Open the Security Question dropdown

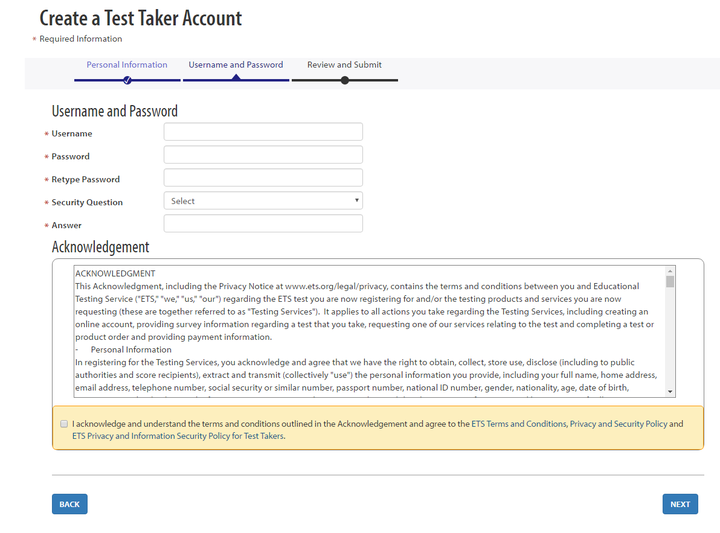(263, 201)
